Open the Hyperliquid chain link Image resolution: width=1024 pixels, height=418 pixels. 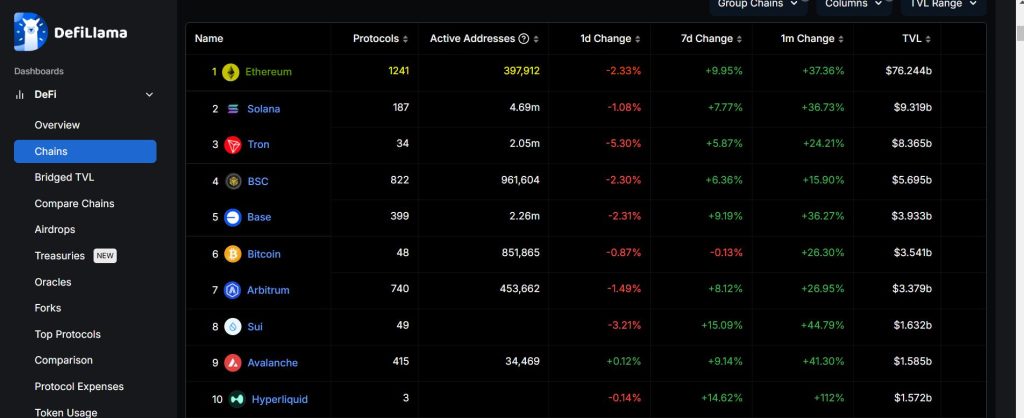click(279, 399)
